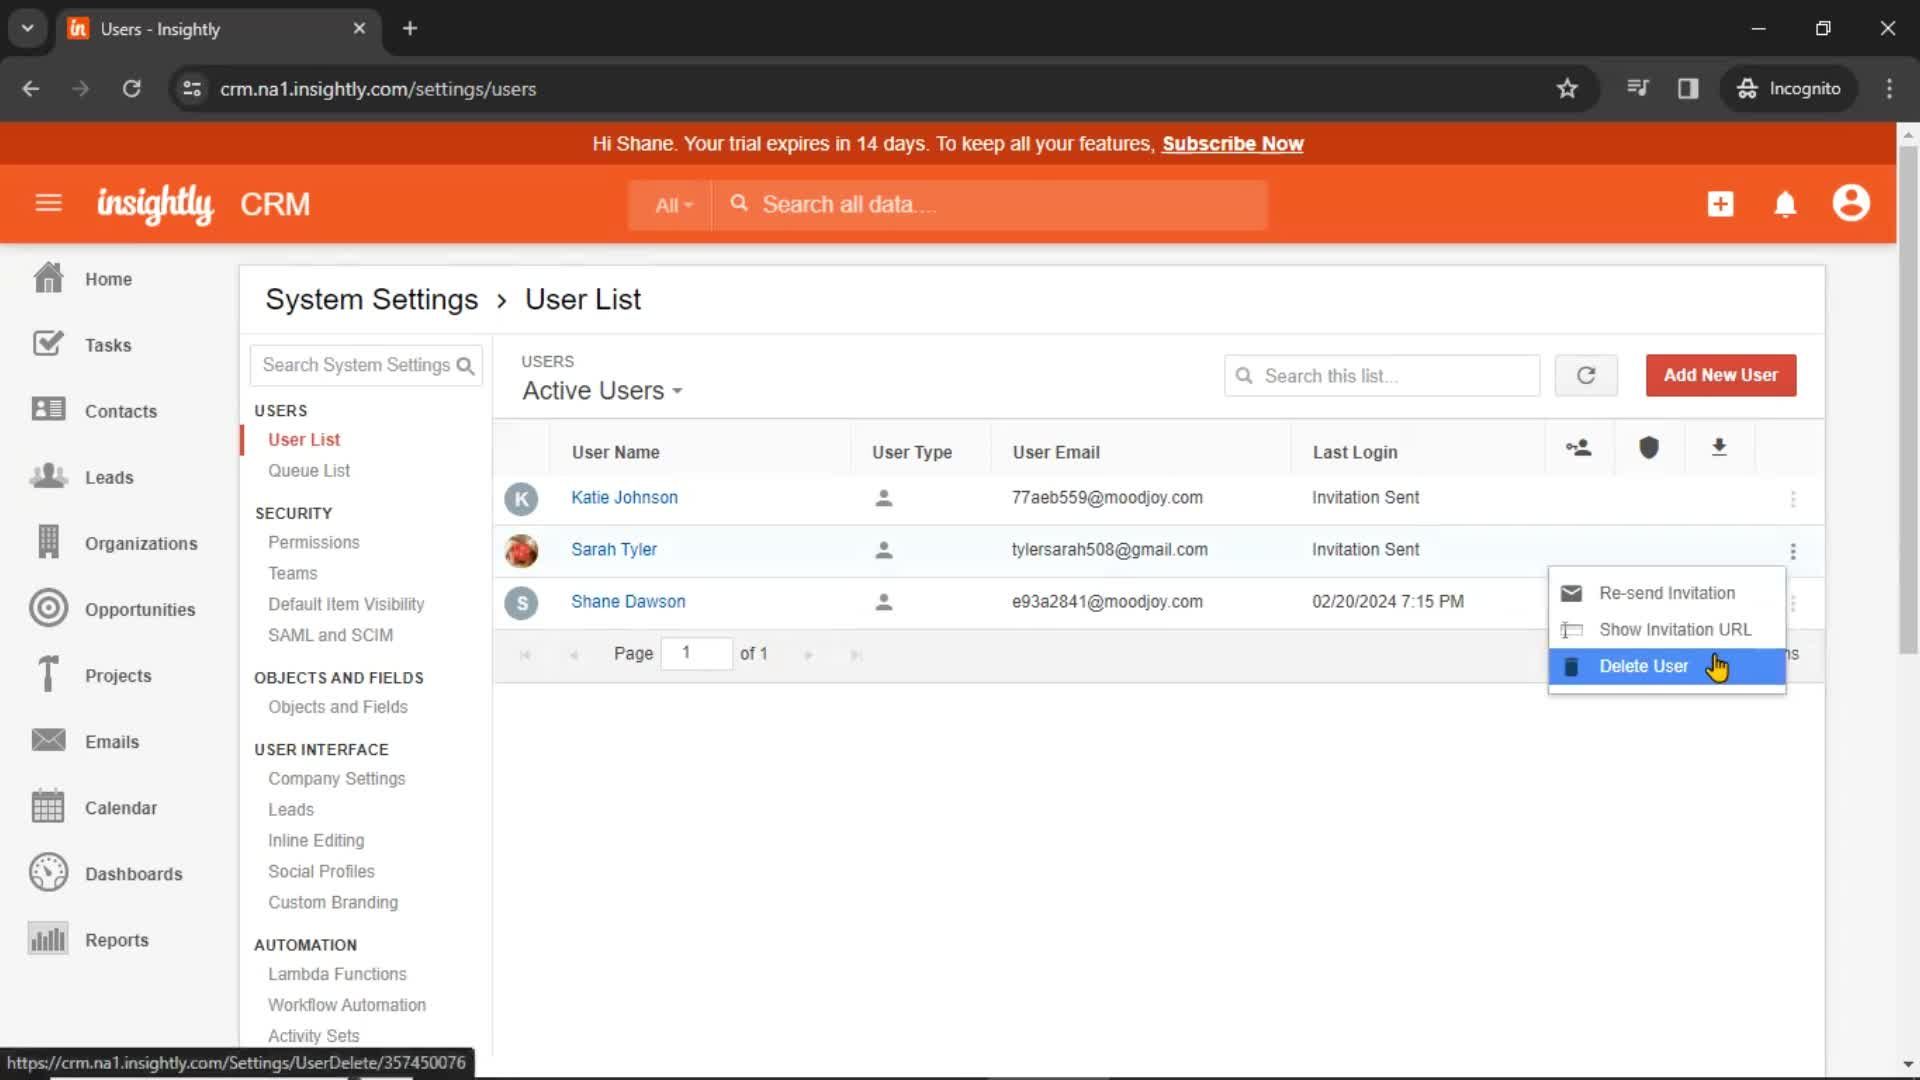Reload the page in the browser
The height and width of the screenshot is (1080, 1920).
coord(131,88)
